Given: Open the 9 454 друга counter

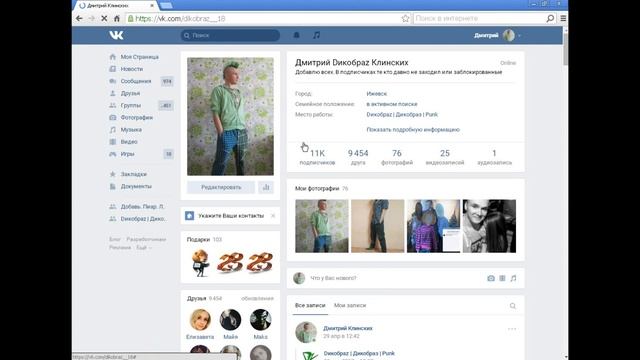Looking at the screenshot, I should click(358, 157).
